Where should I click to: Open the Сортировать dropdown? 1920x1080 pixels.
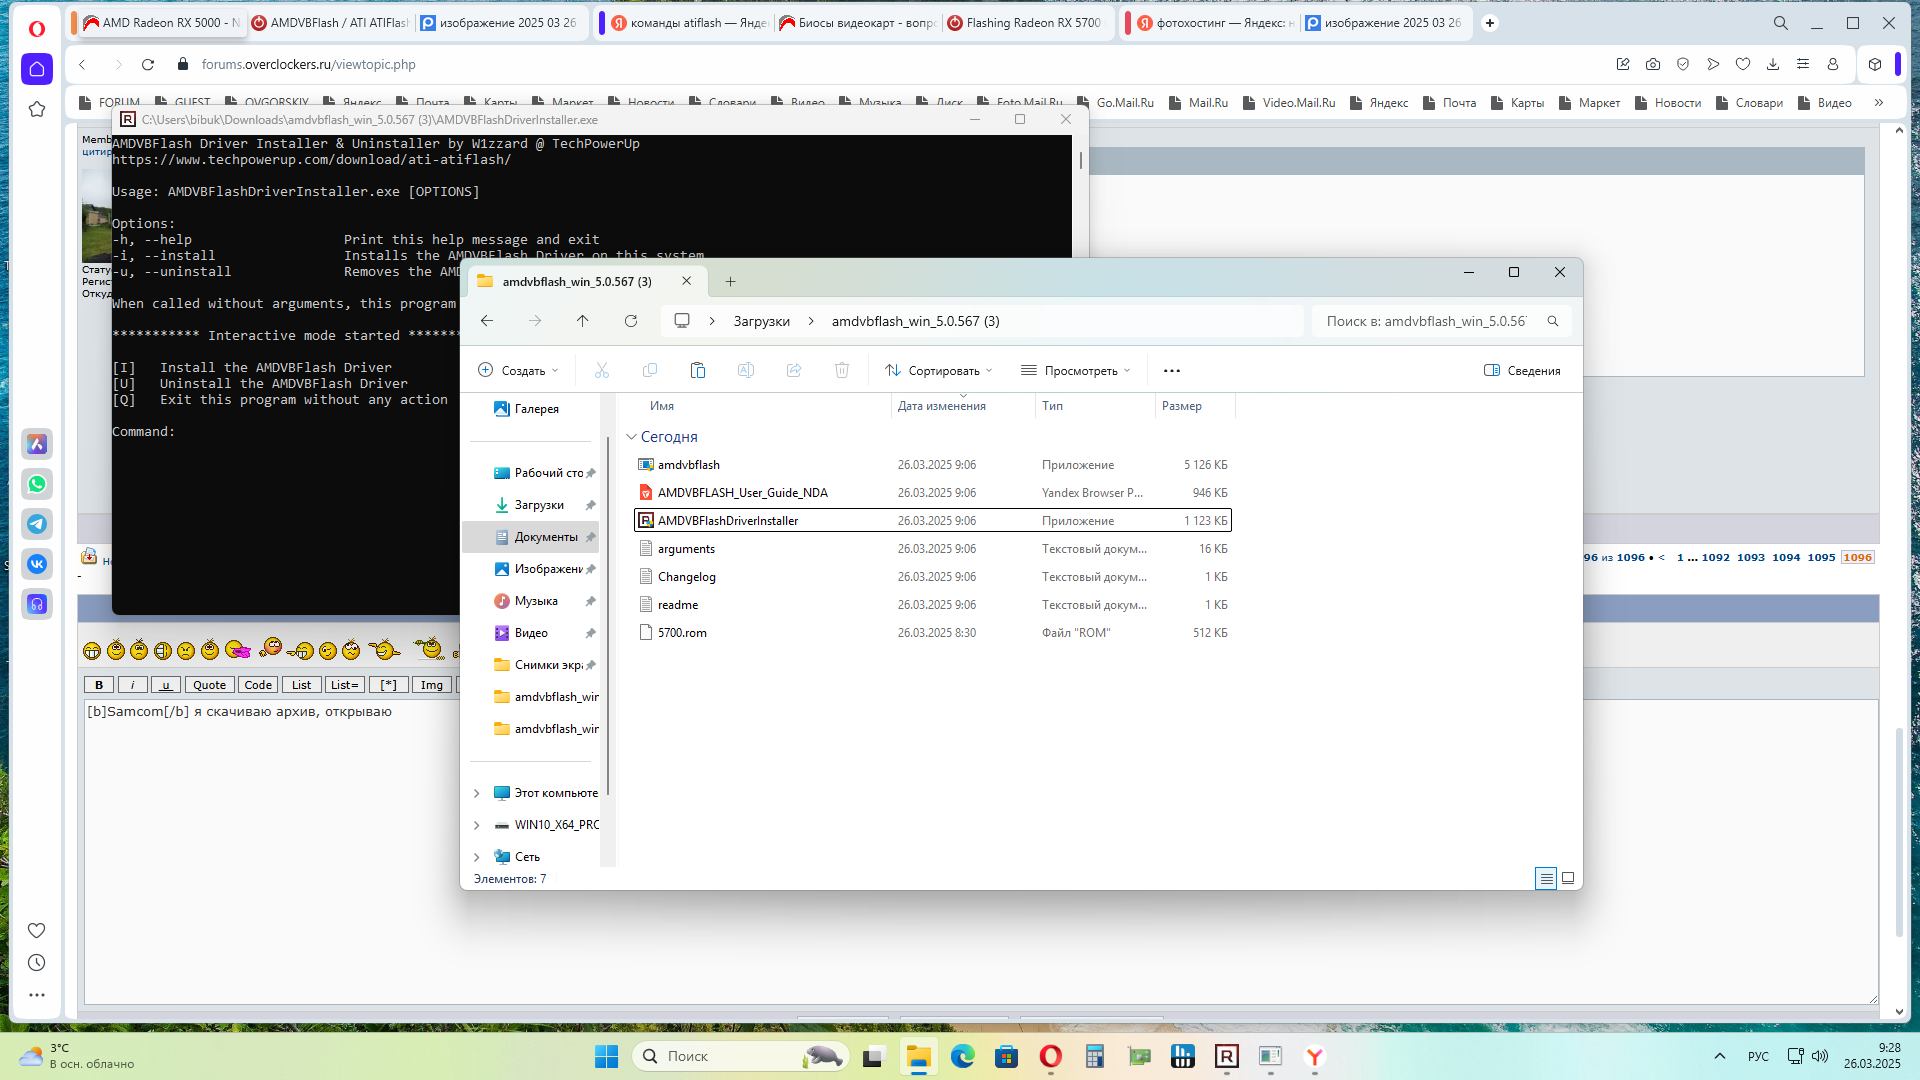(x=939, y=370)
